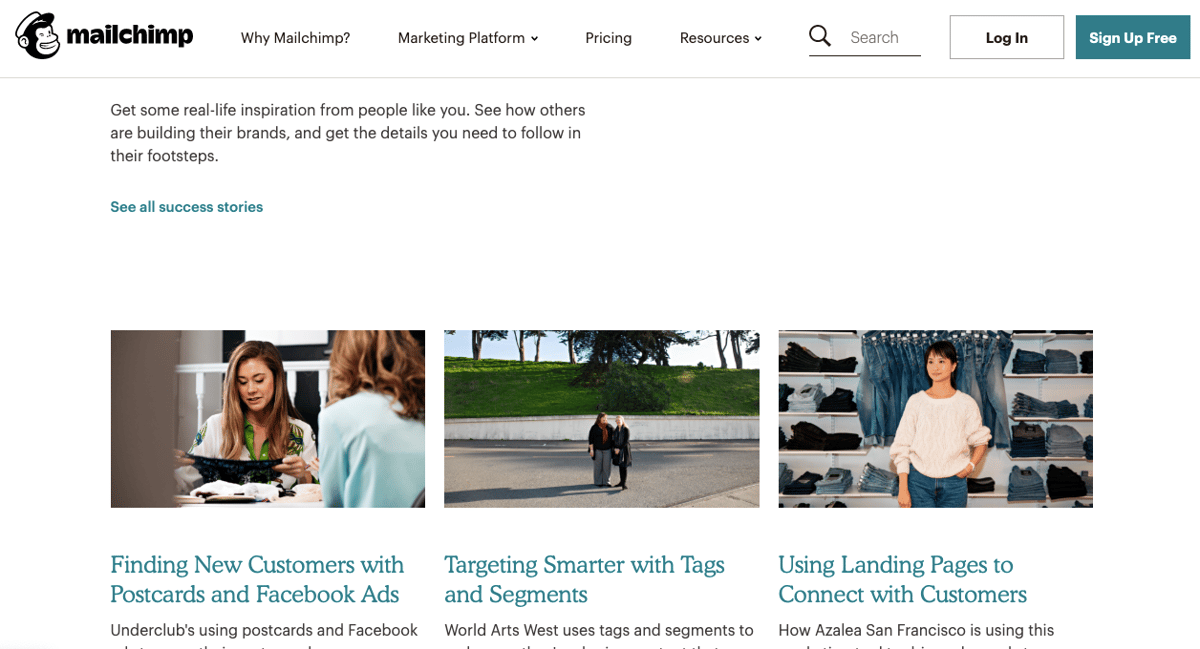
Task: Click the chevron beside Resources
Action: (757, 39)
